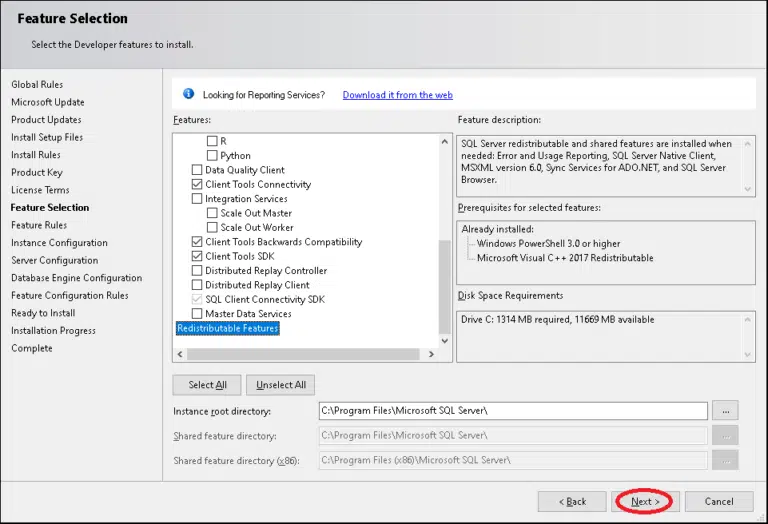This screenshot has width=768, height=524.
Task: Enable Distributed Replay Client checkbox
Action: [x=197, y=285]
